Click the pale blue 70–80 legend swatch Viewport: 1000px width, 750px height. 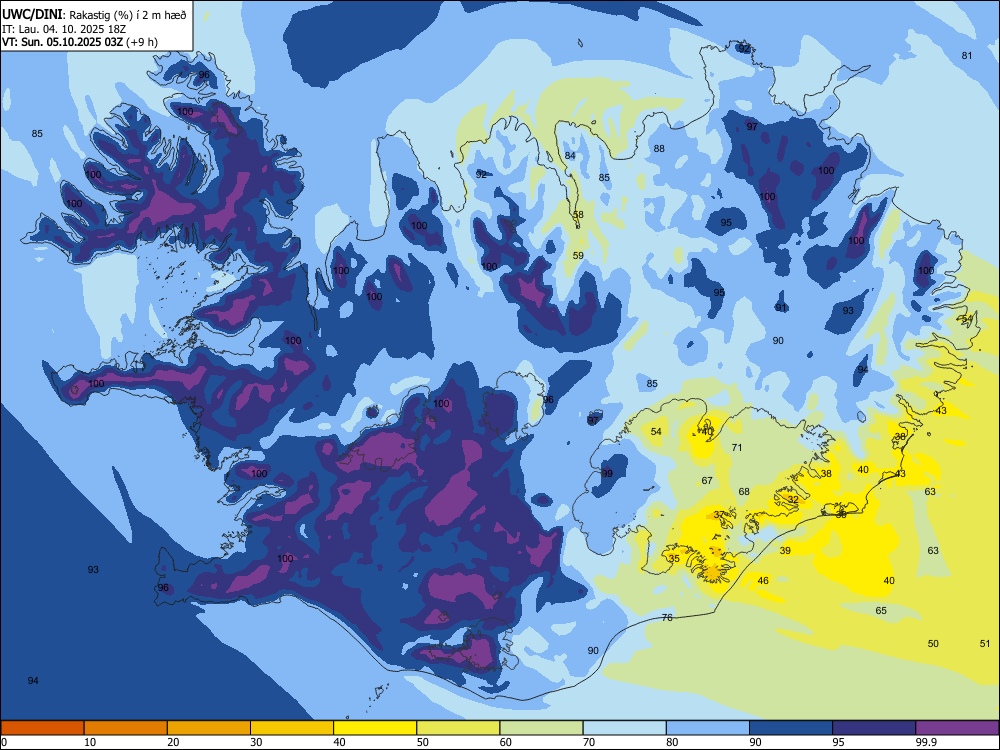point(624,728)
